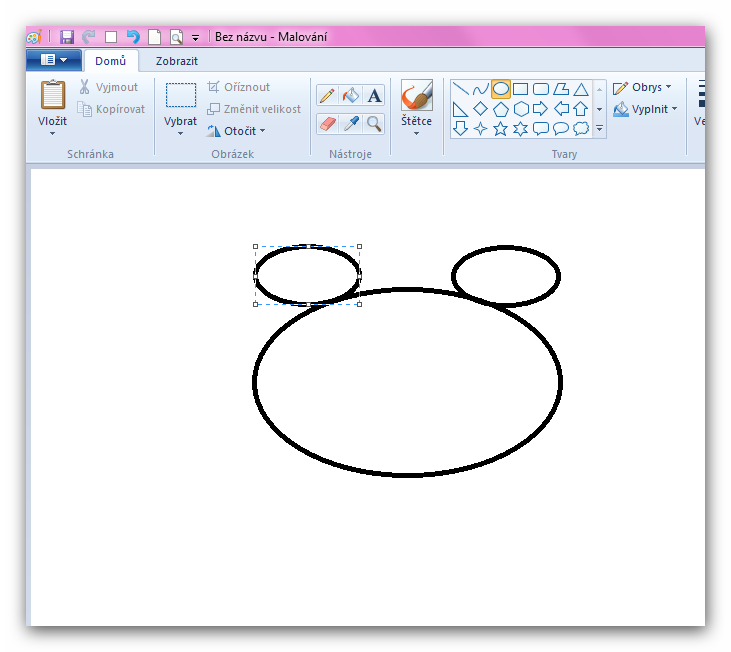Click the Undo arrow in quick access toolbar

pyautogui.click(x=133, y=36)
